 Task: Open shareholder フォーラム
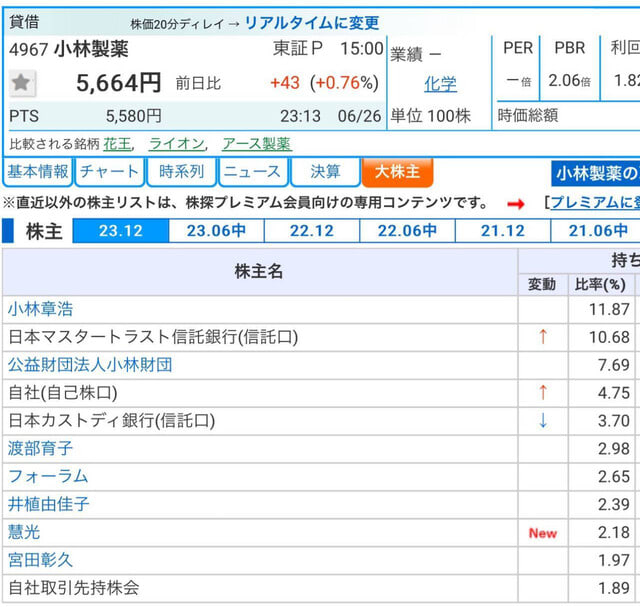48,476
